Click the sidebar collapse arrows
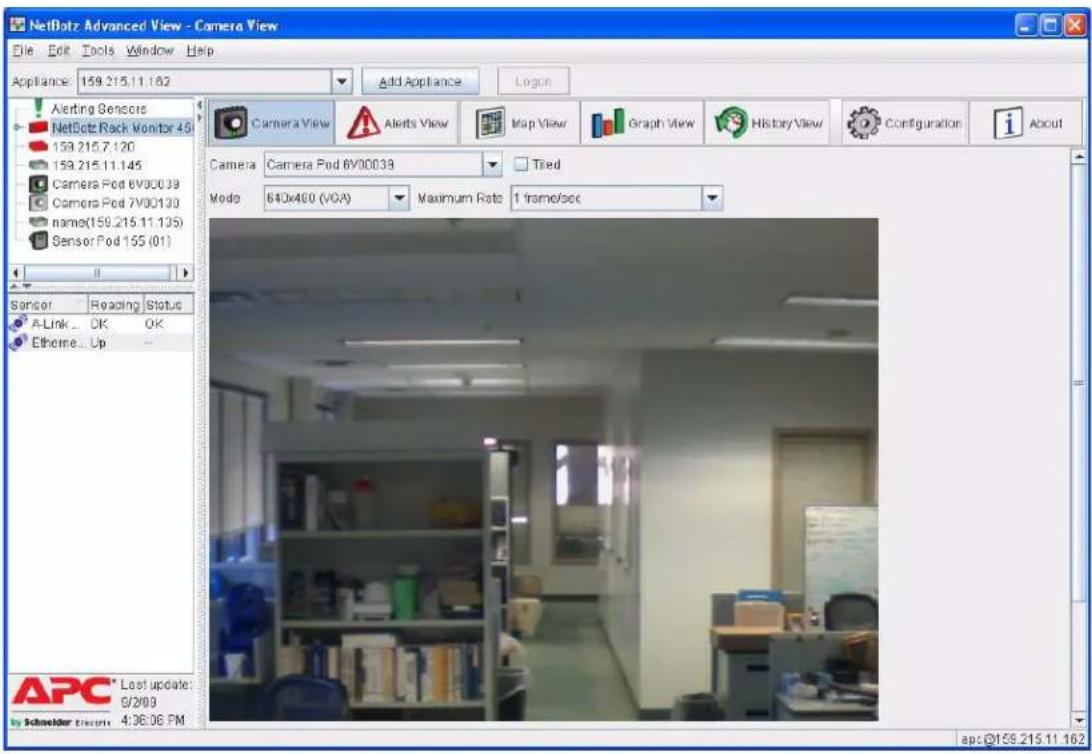This screenshot has width=1092, height=754. 199,111
